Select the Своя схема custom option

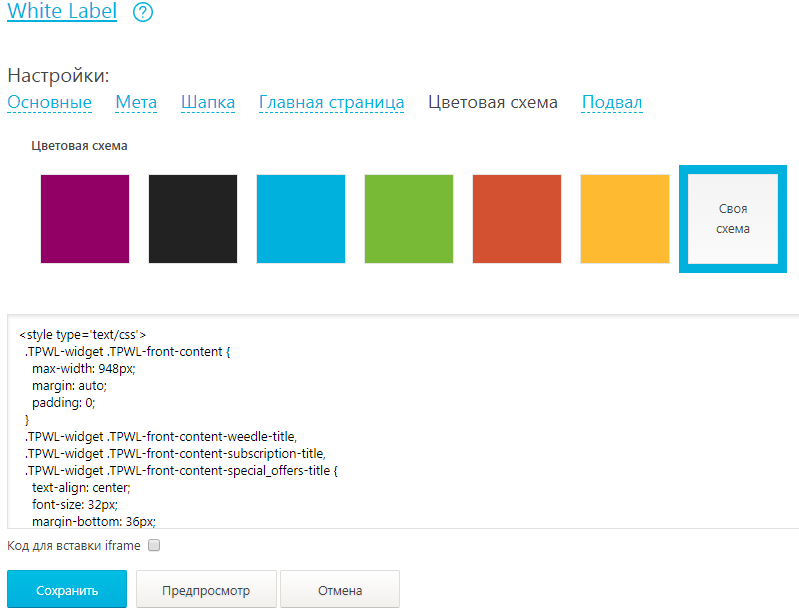[x=733, y=219]
